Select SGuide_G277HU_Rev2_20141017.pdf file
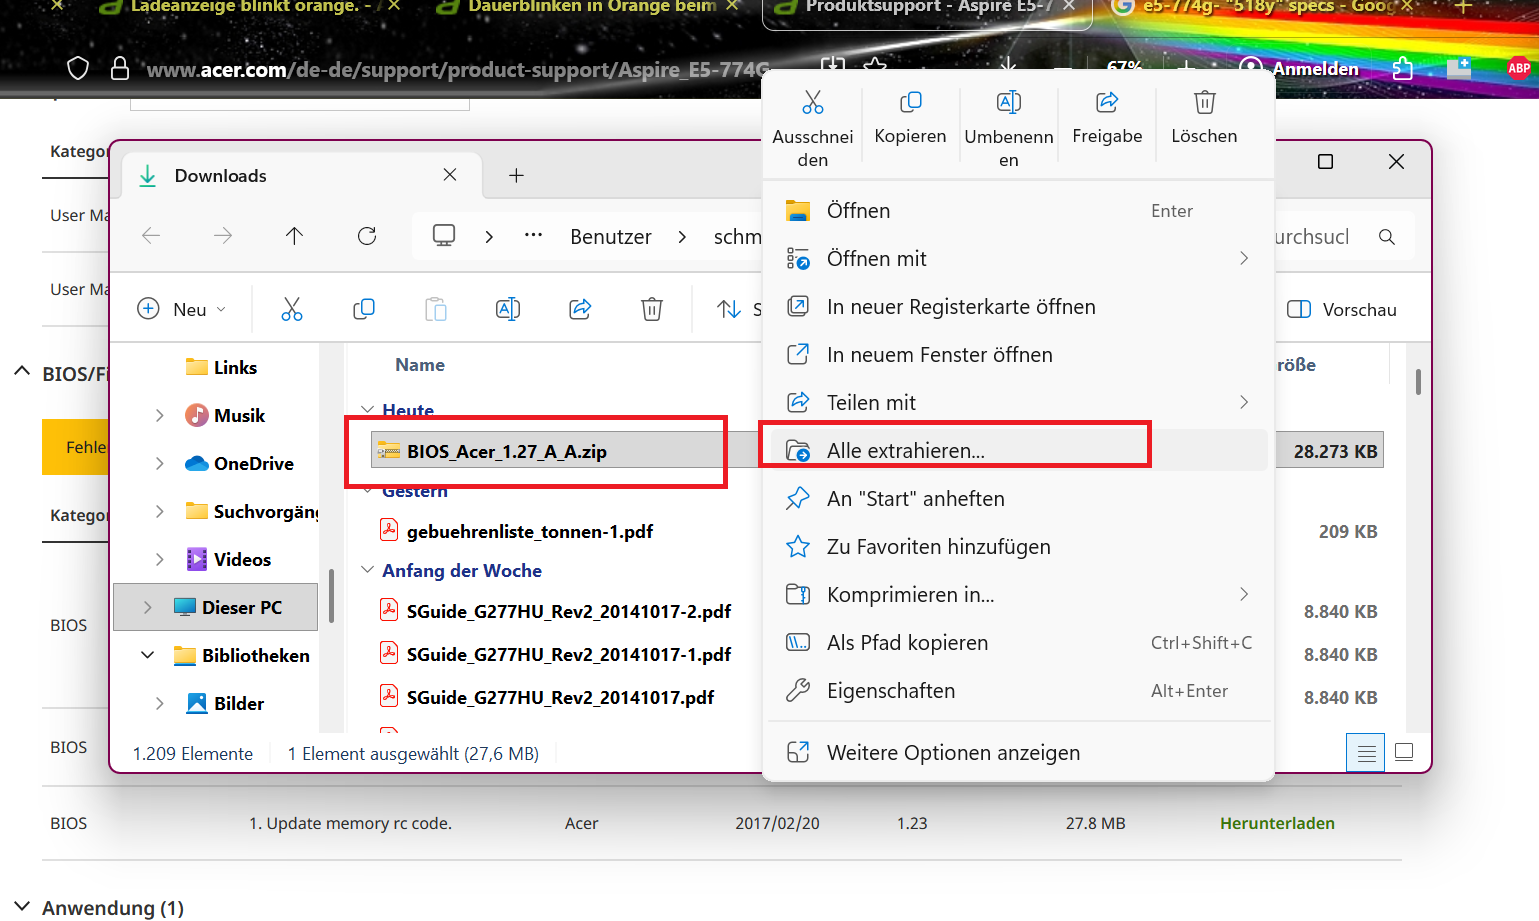 click(x=560, y=698)
